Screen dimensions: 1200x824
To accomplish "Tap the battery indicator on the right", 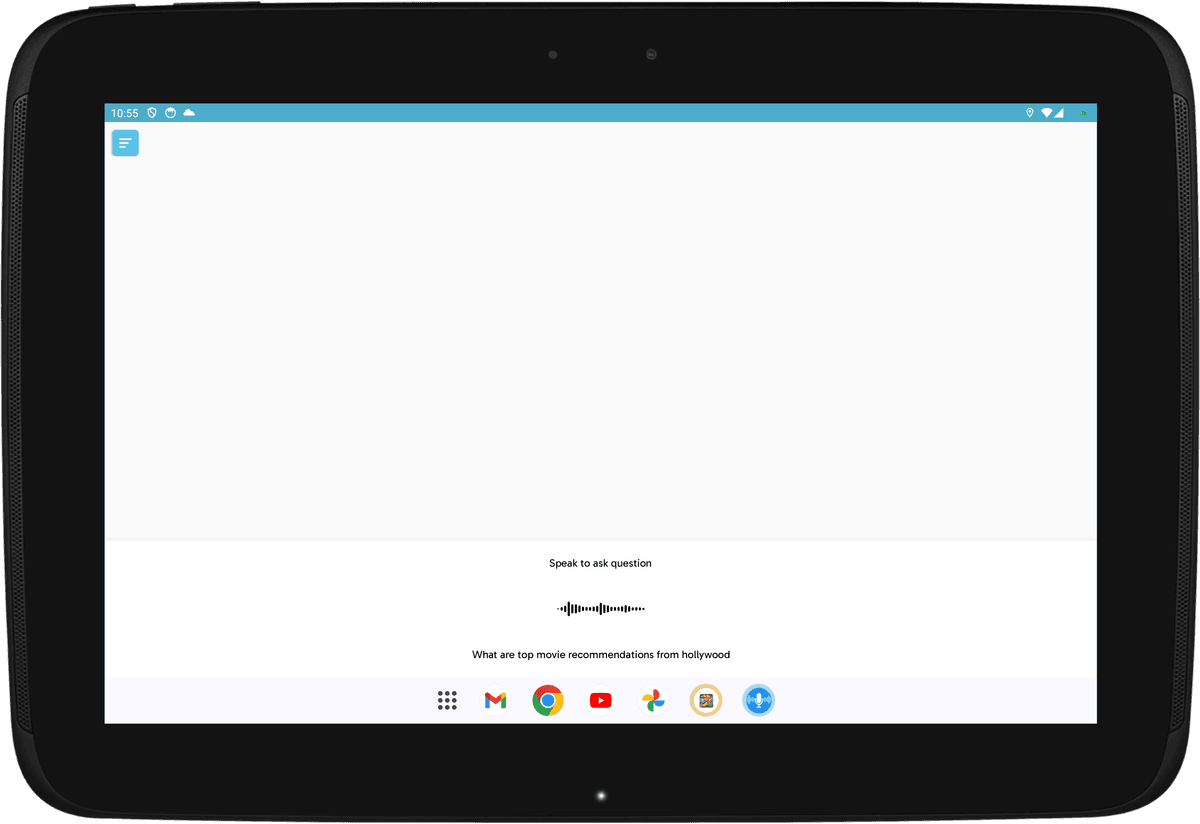I will click(1083, 113).
